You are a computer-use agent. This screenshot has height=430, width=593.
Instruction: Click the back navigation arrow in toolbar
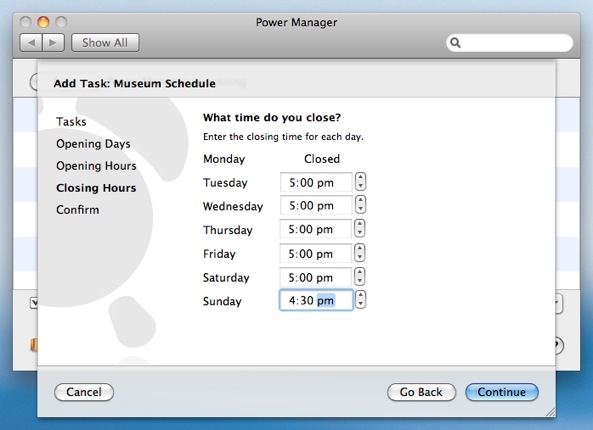point(31,43)
